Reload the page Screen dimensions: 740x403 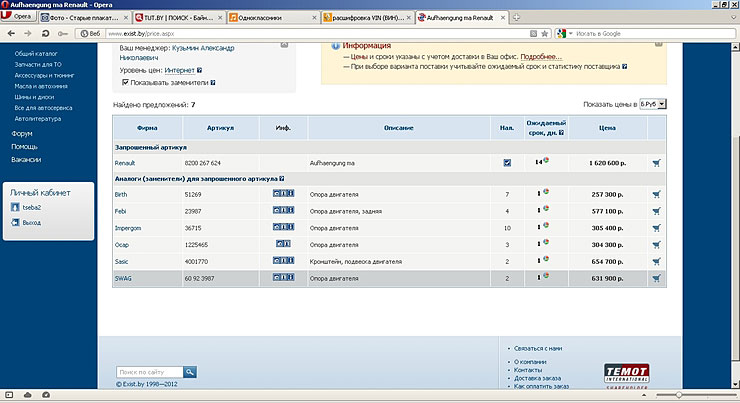click(x=45, y=34)
